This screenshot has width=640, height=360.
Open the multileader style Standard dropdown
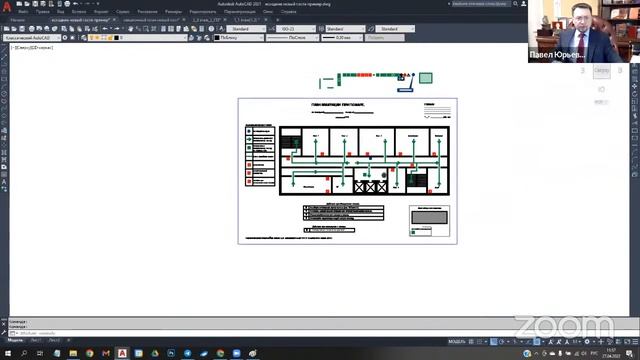395,29
